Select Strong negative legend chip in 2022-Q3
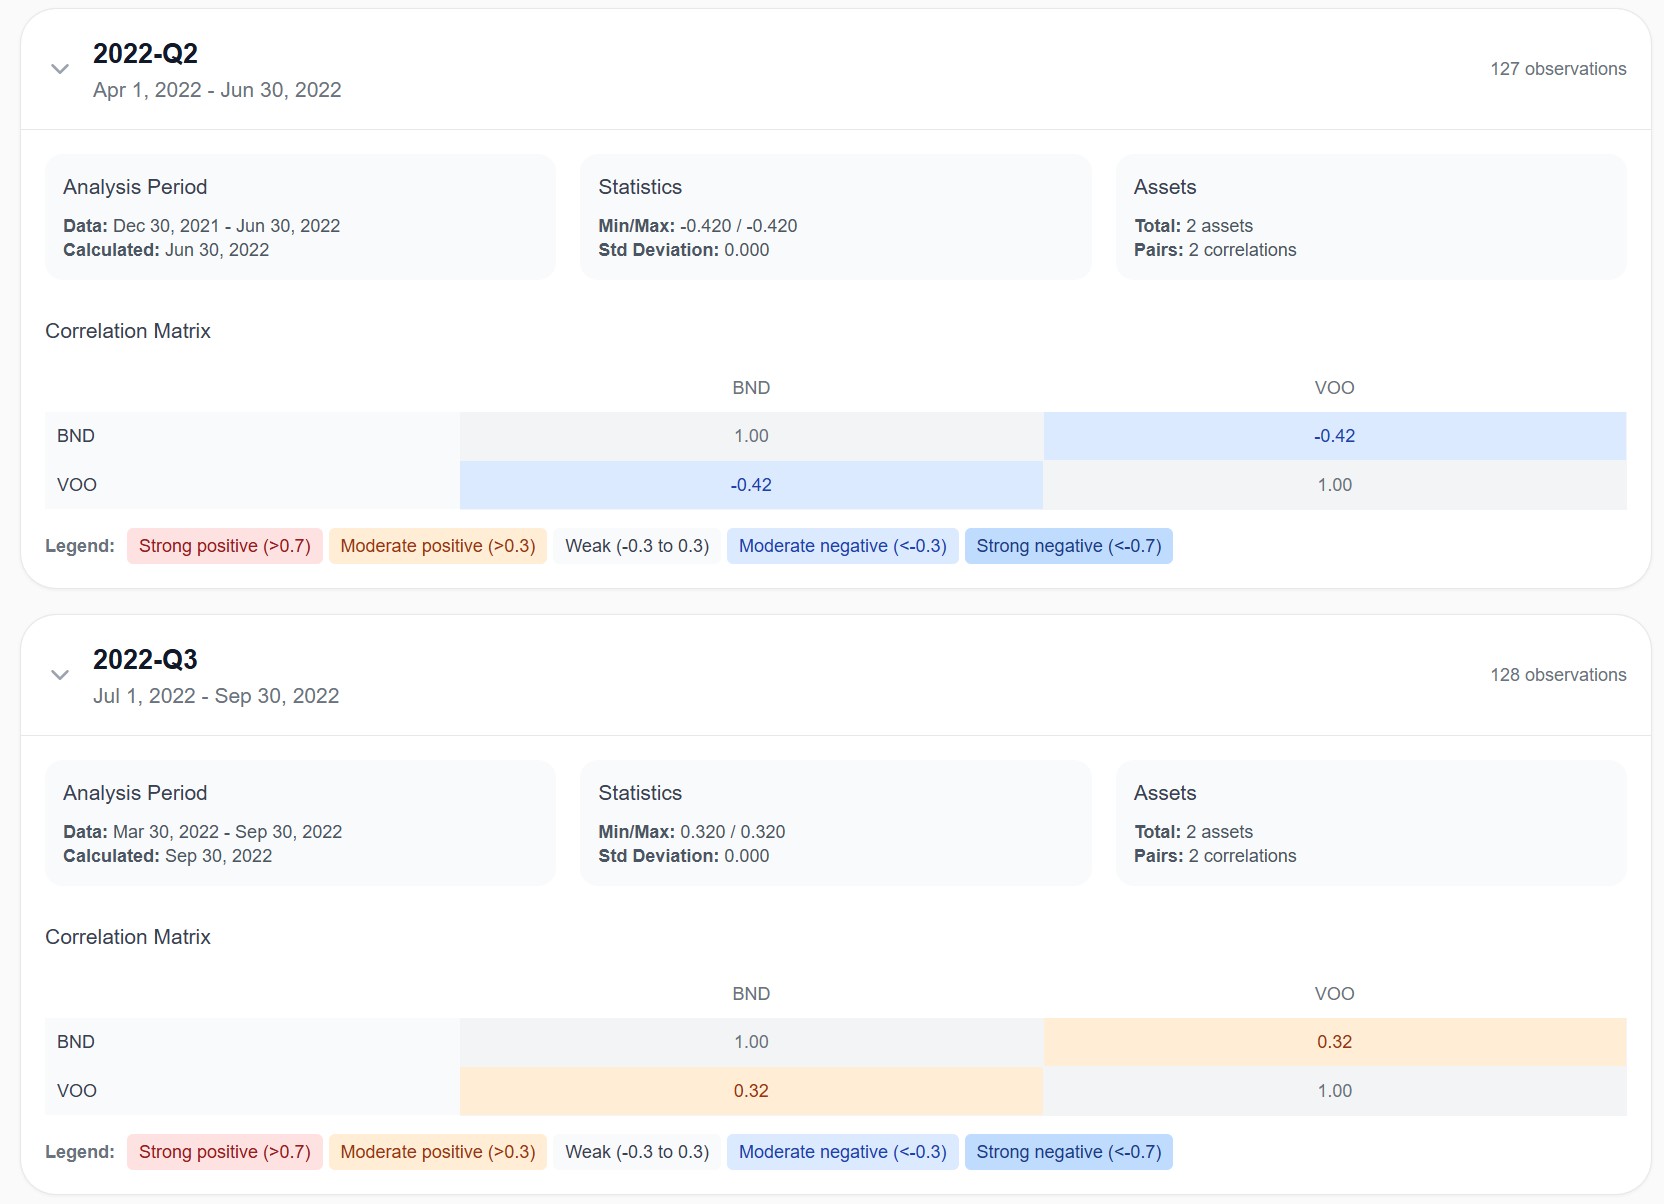The width and height of the screenshot is (1664, 1204). coord(1068,1152)
